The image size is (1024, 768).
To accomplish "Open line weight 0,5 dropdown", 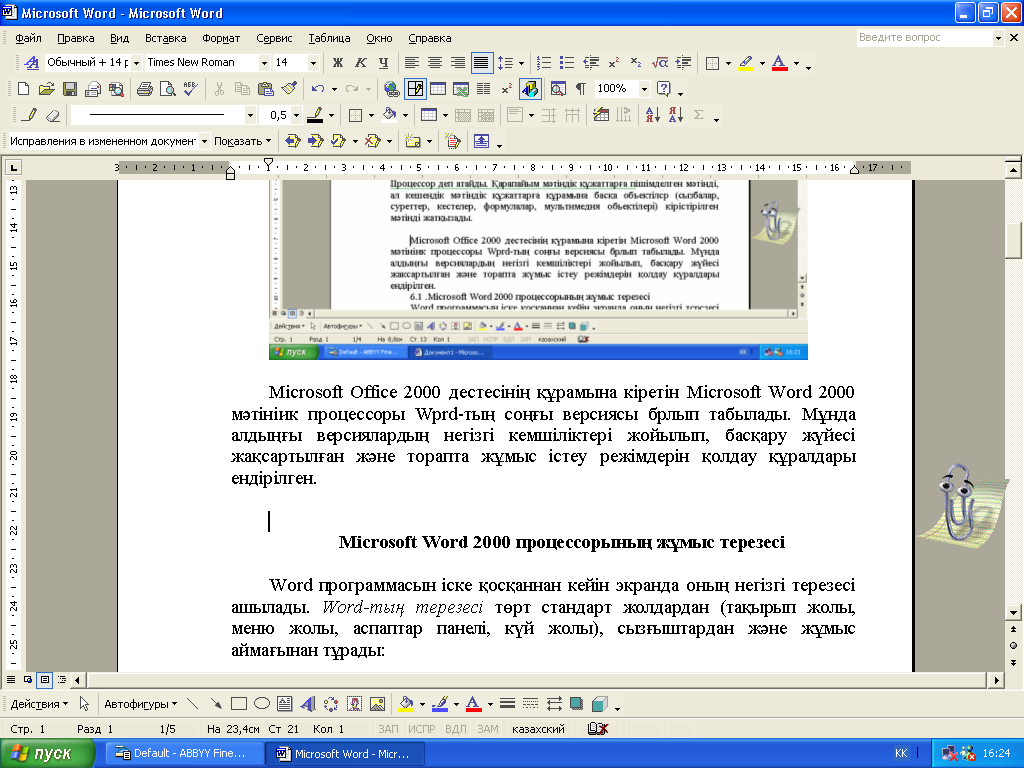I will pos(296,116).
